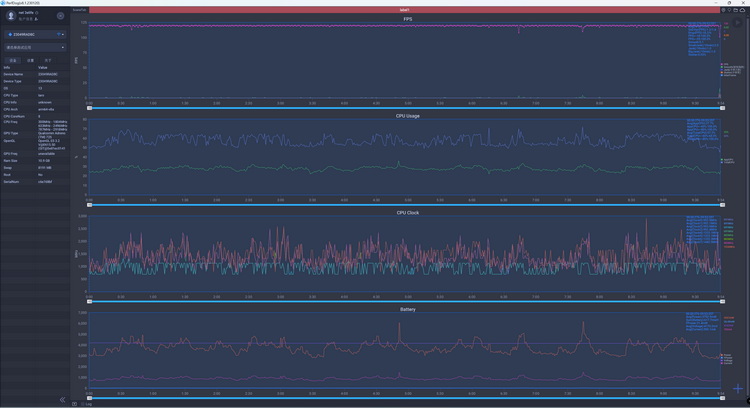Click the CPU Freq row

(35, 125)
